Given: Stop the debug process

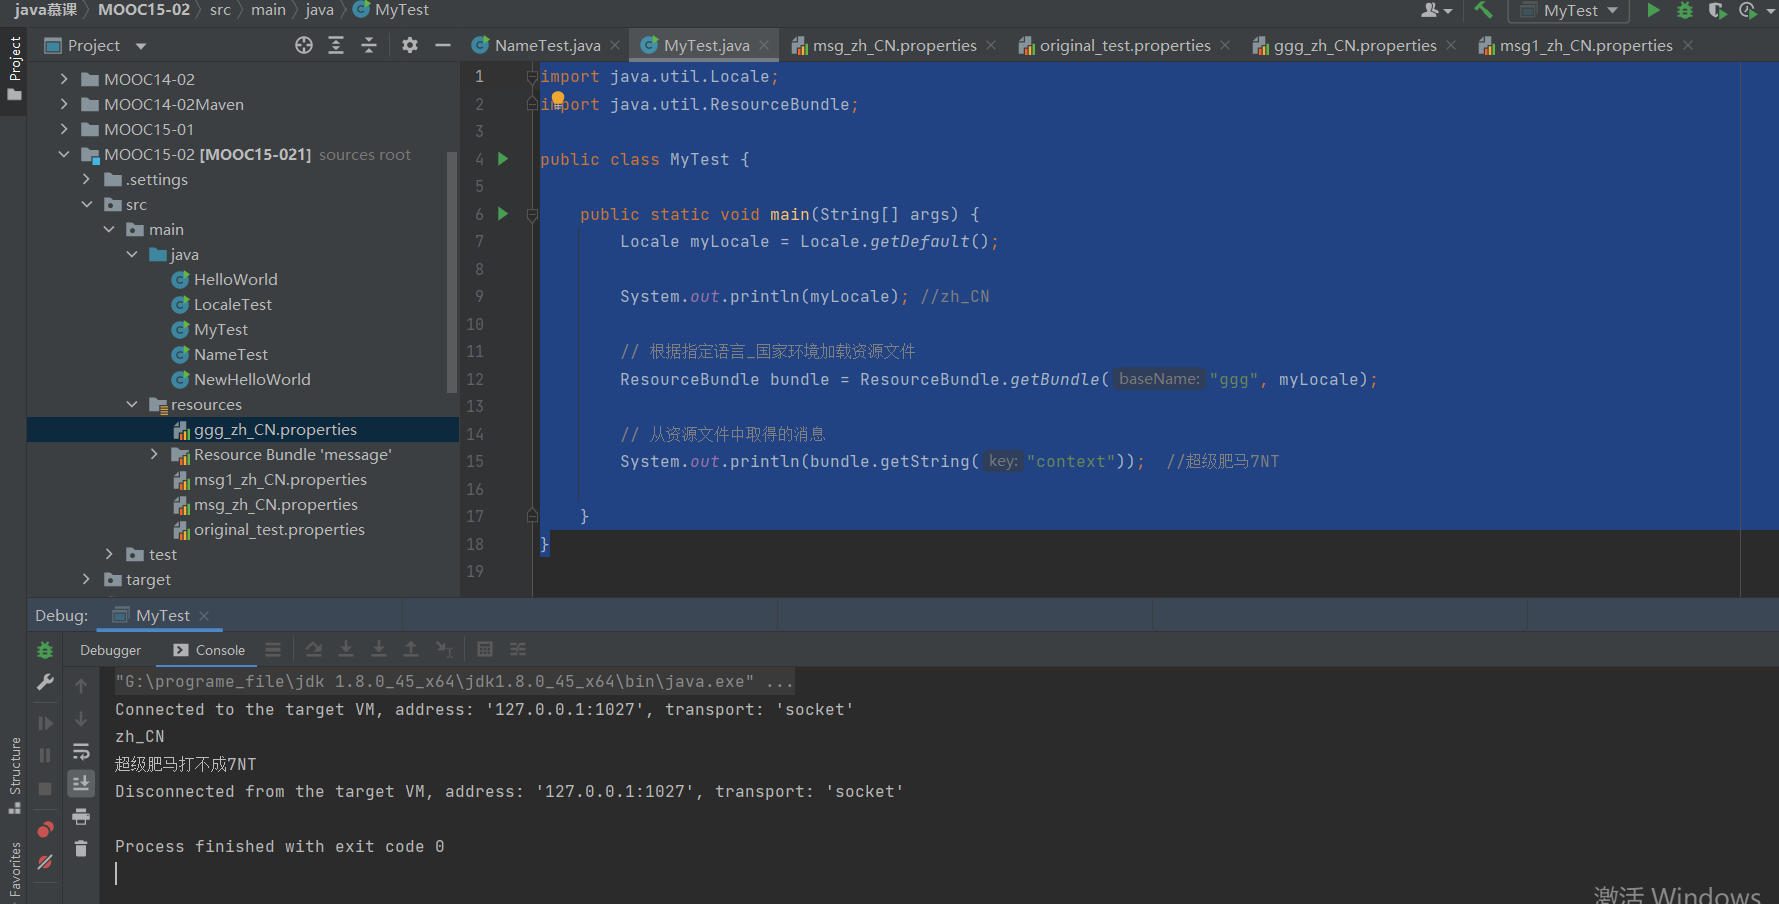Looking at the screenshot, I should click(x=45, y=789).
